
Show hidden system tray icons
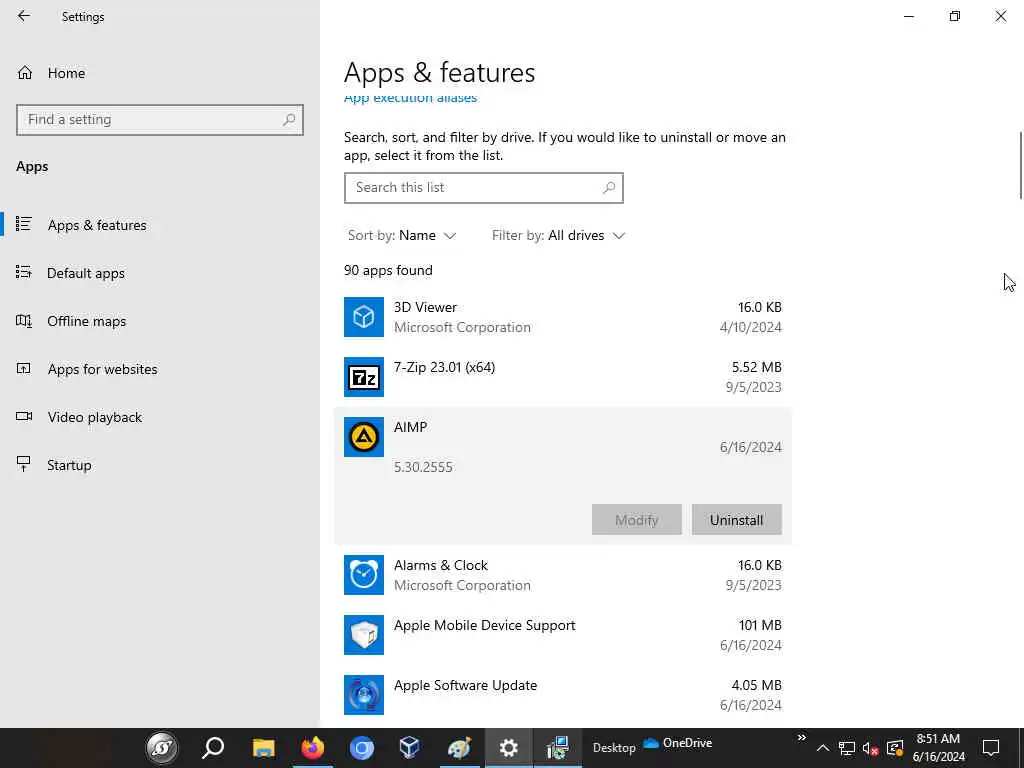[823, 748]
